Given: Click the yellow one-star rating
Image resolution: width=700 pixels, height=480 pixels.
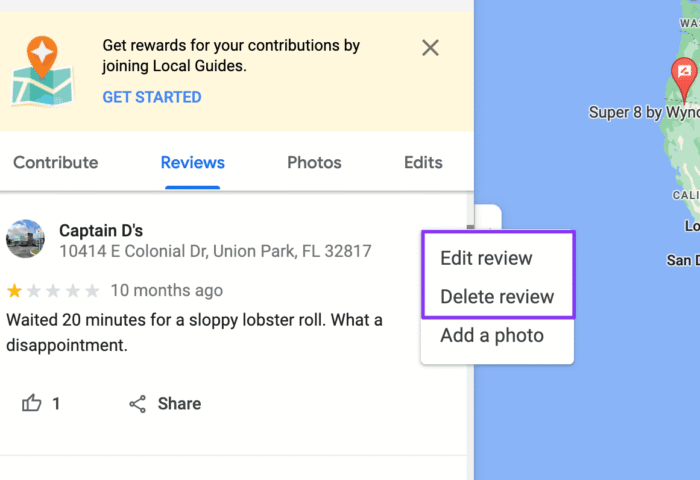Looking at the screenshot, I should [x=14, y=291].
